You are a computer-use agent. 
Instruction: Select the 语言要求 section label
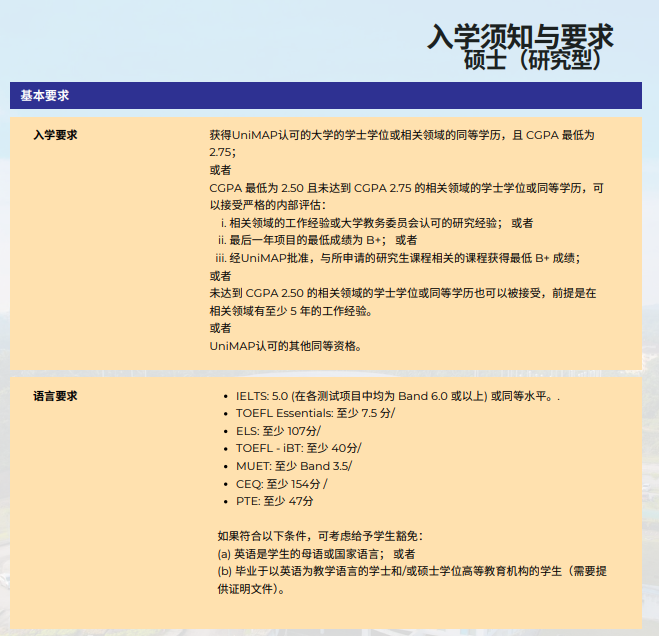(x=56, y=396)
